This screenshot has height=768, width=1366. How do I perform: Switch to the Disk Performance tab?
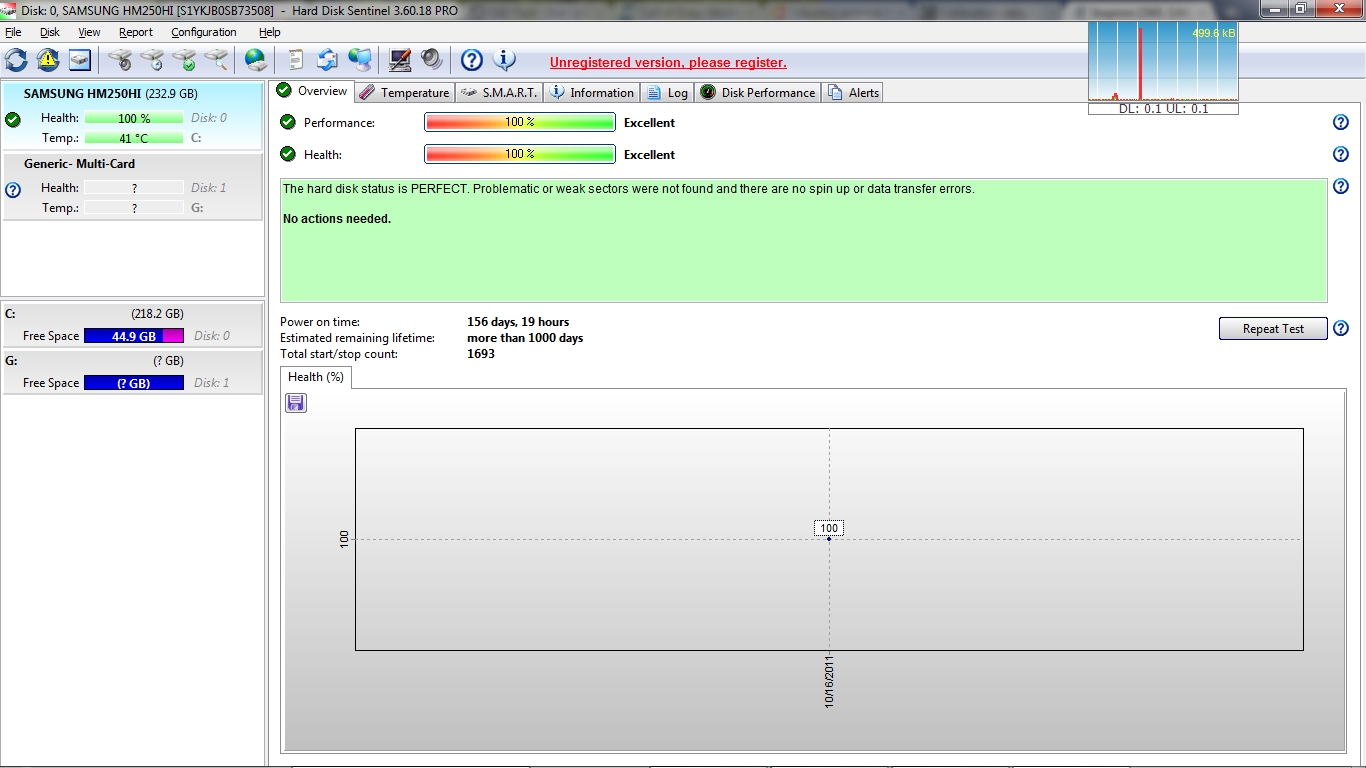pyautogui.click(x=757, y=93)
